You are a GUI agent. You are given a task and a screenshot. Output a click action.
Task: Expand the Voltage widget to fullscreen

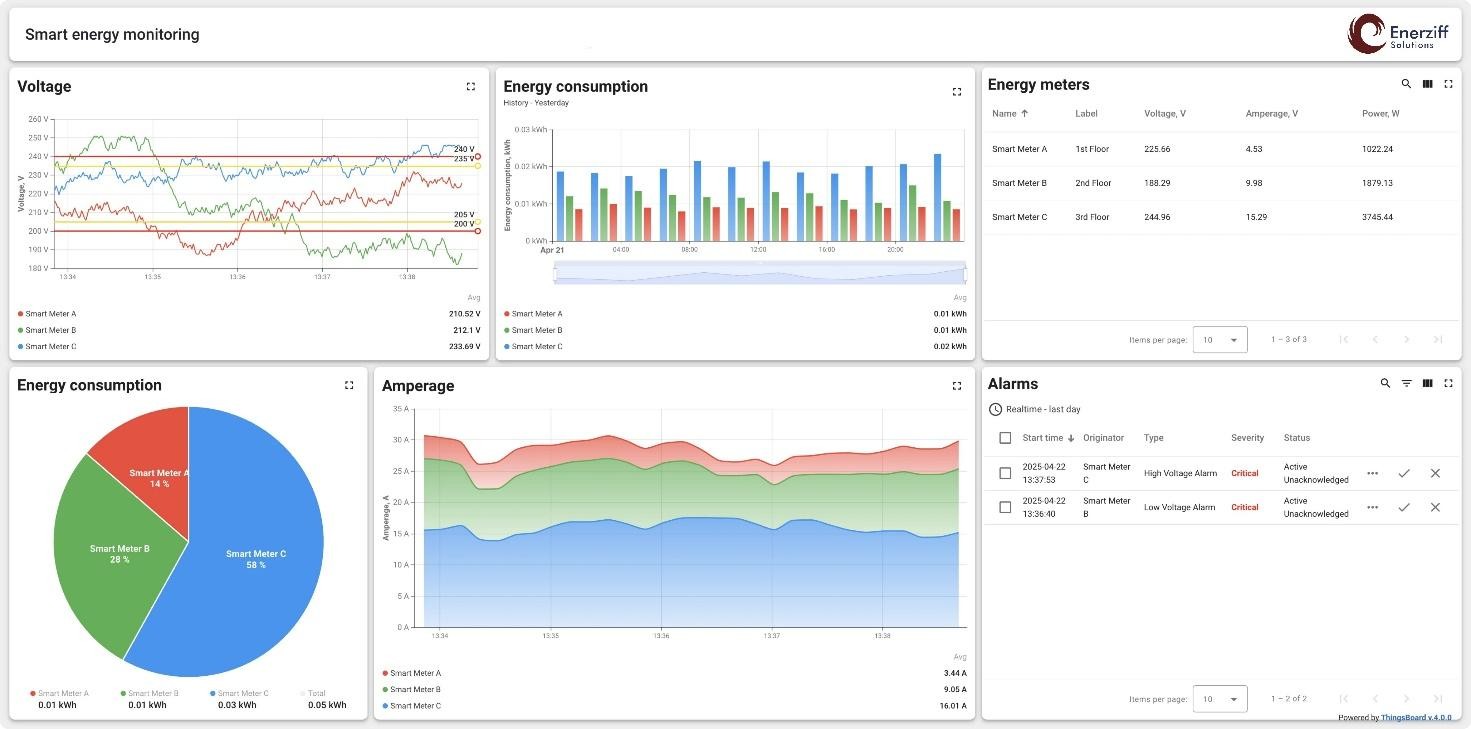pos(471,87)
